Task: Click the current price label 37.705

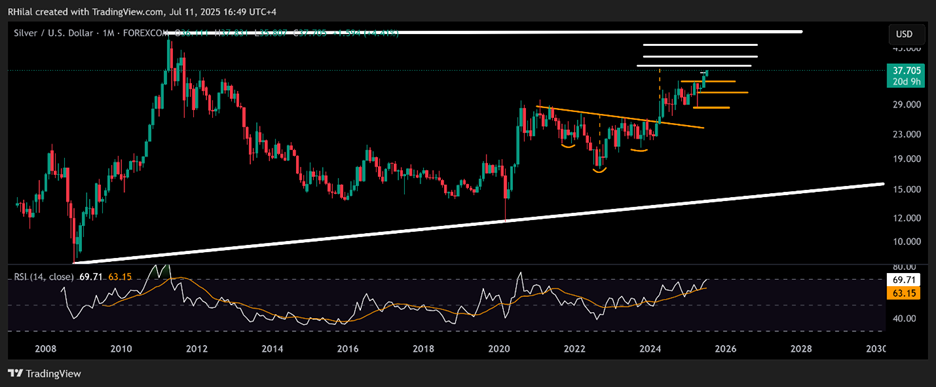Action: tap(906, 70)
